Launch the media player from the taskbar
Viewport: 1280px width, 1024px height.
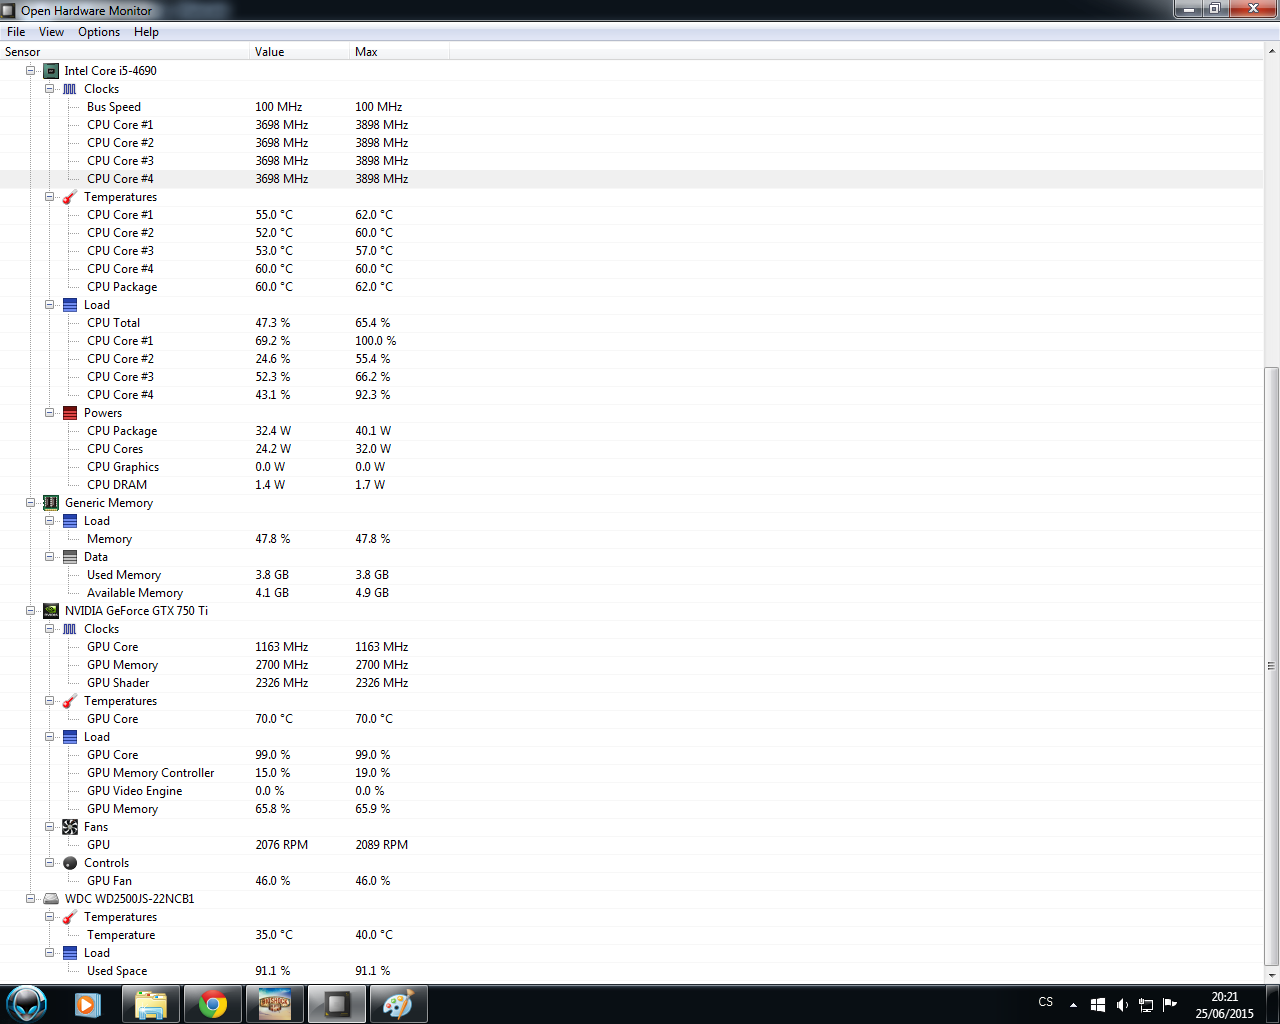(x=88, y=1004)
